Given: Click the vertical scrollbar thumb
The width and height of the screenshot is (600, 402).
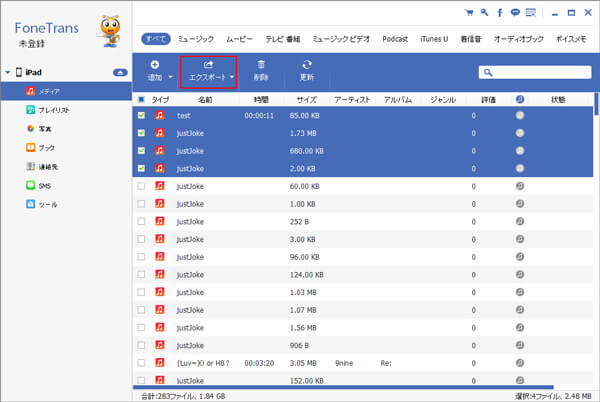Looking at the screenshot, I should click(596, 103).
